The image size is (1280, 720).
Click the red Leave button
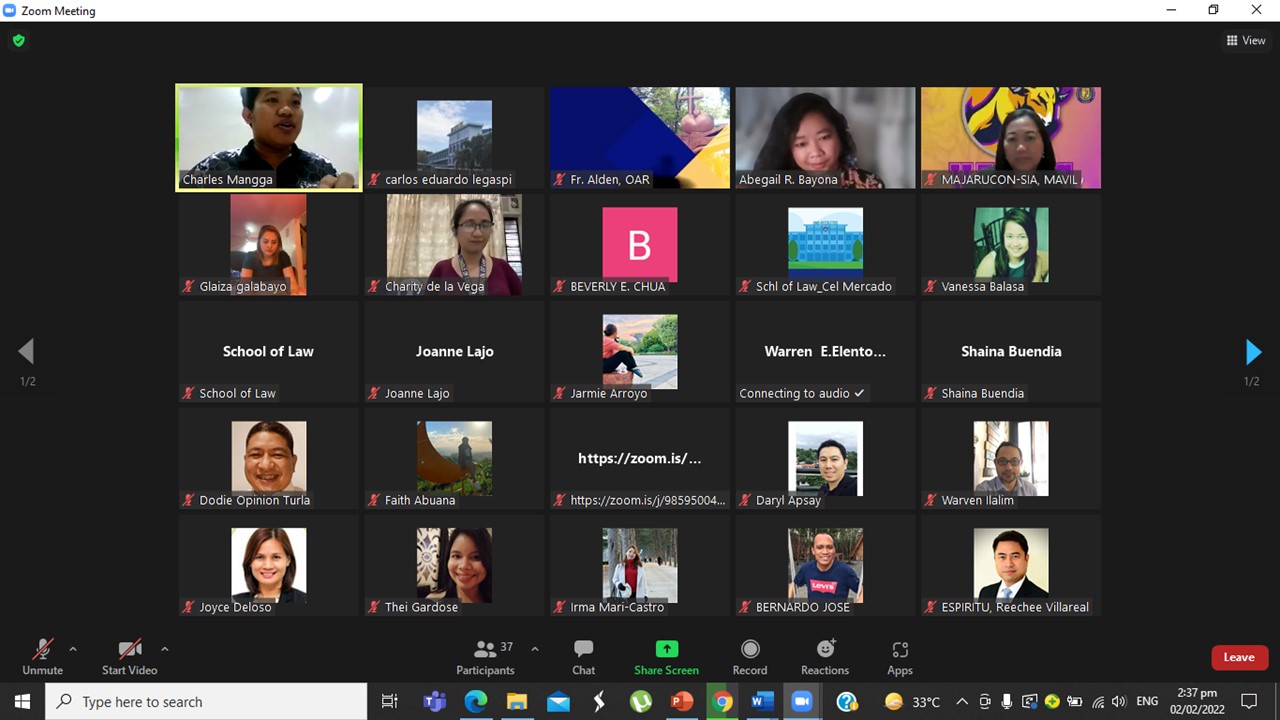tap(1238, 657)
